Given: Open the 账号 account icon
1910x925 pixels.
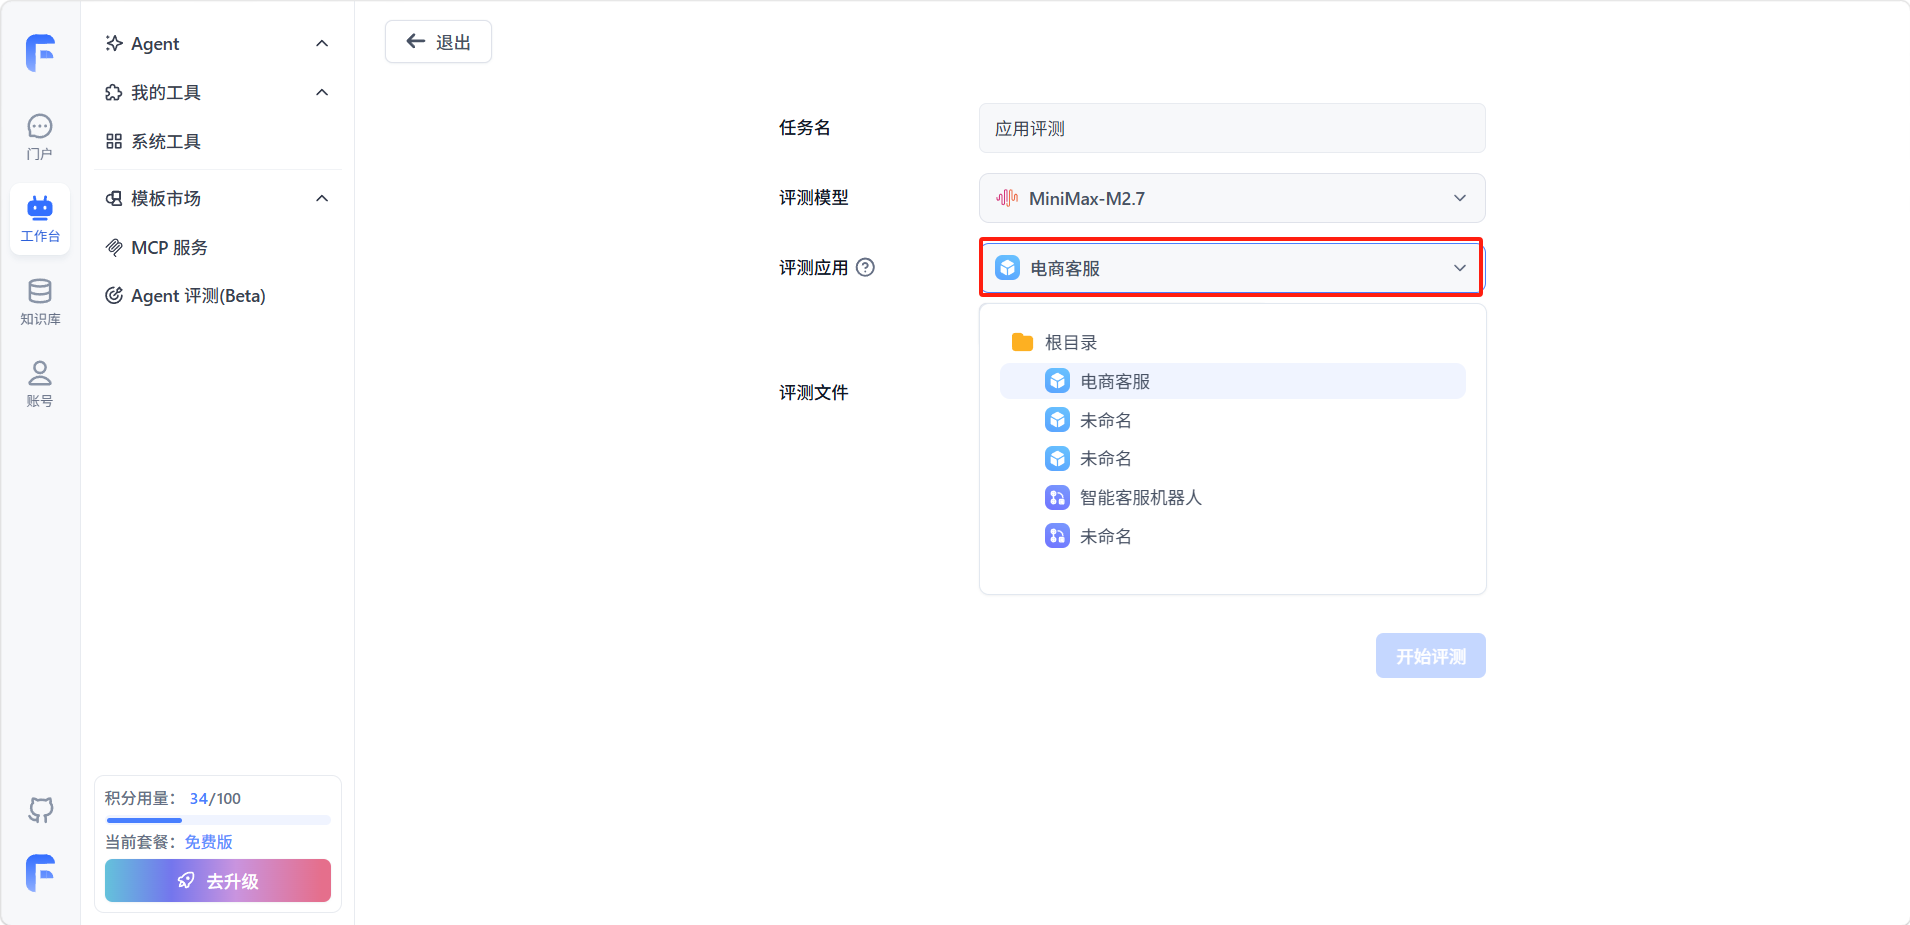Looking at the screenshot, I should click(x=40, y=373).
